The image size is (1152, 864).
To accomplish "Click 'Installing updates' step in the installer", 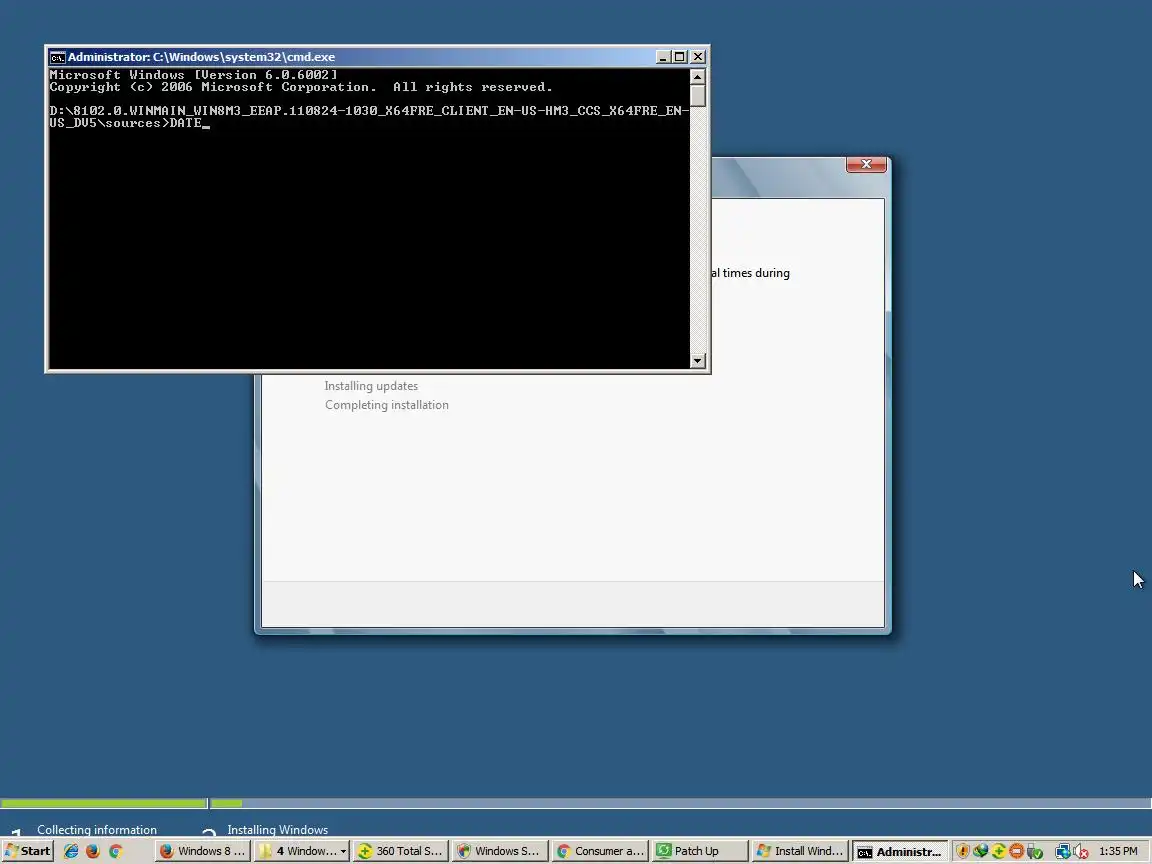I will point(371,386).
